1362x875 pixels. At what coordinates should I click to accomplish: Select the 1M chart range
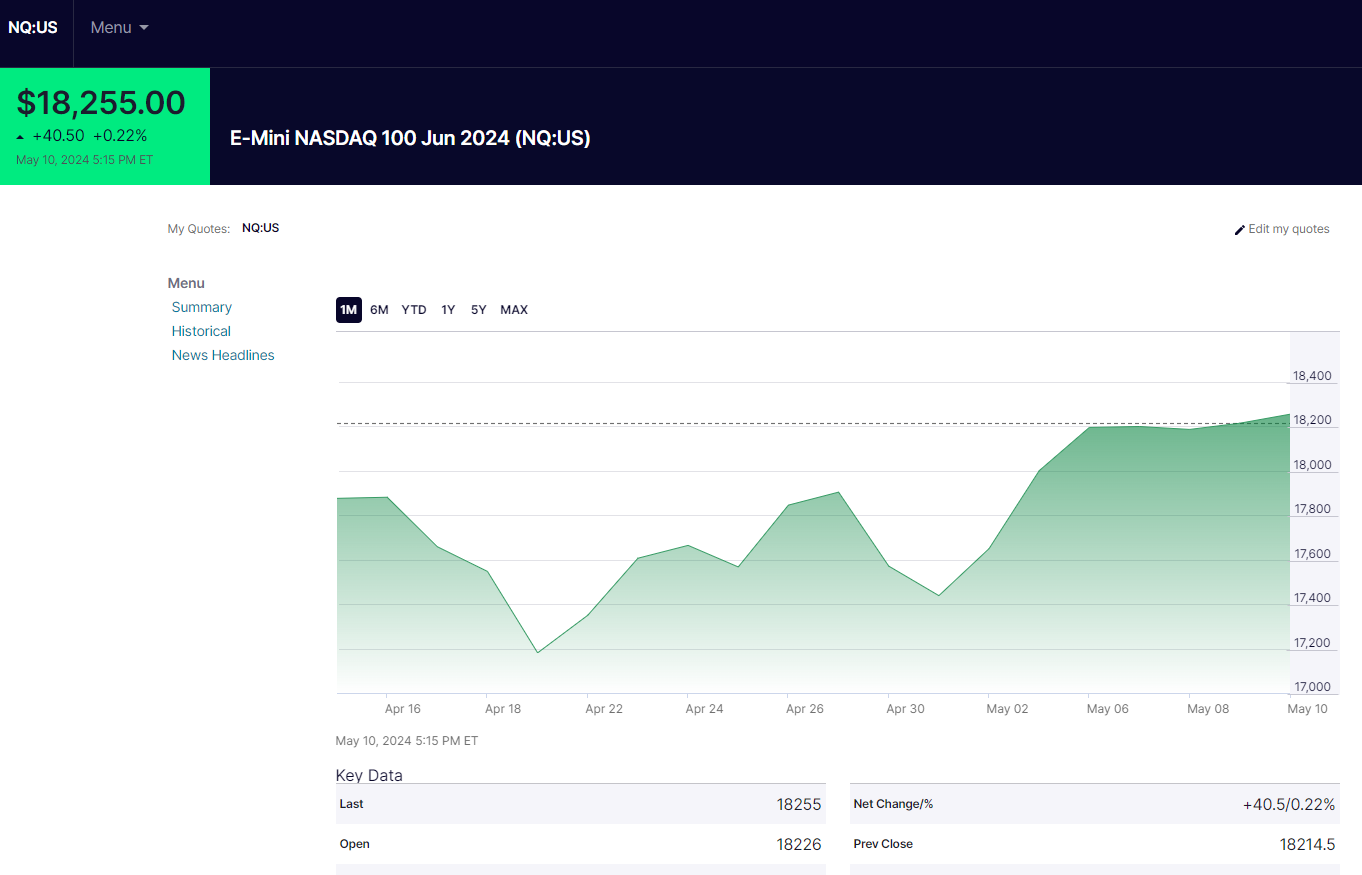[x=348, y=310]
